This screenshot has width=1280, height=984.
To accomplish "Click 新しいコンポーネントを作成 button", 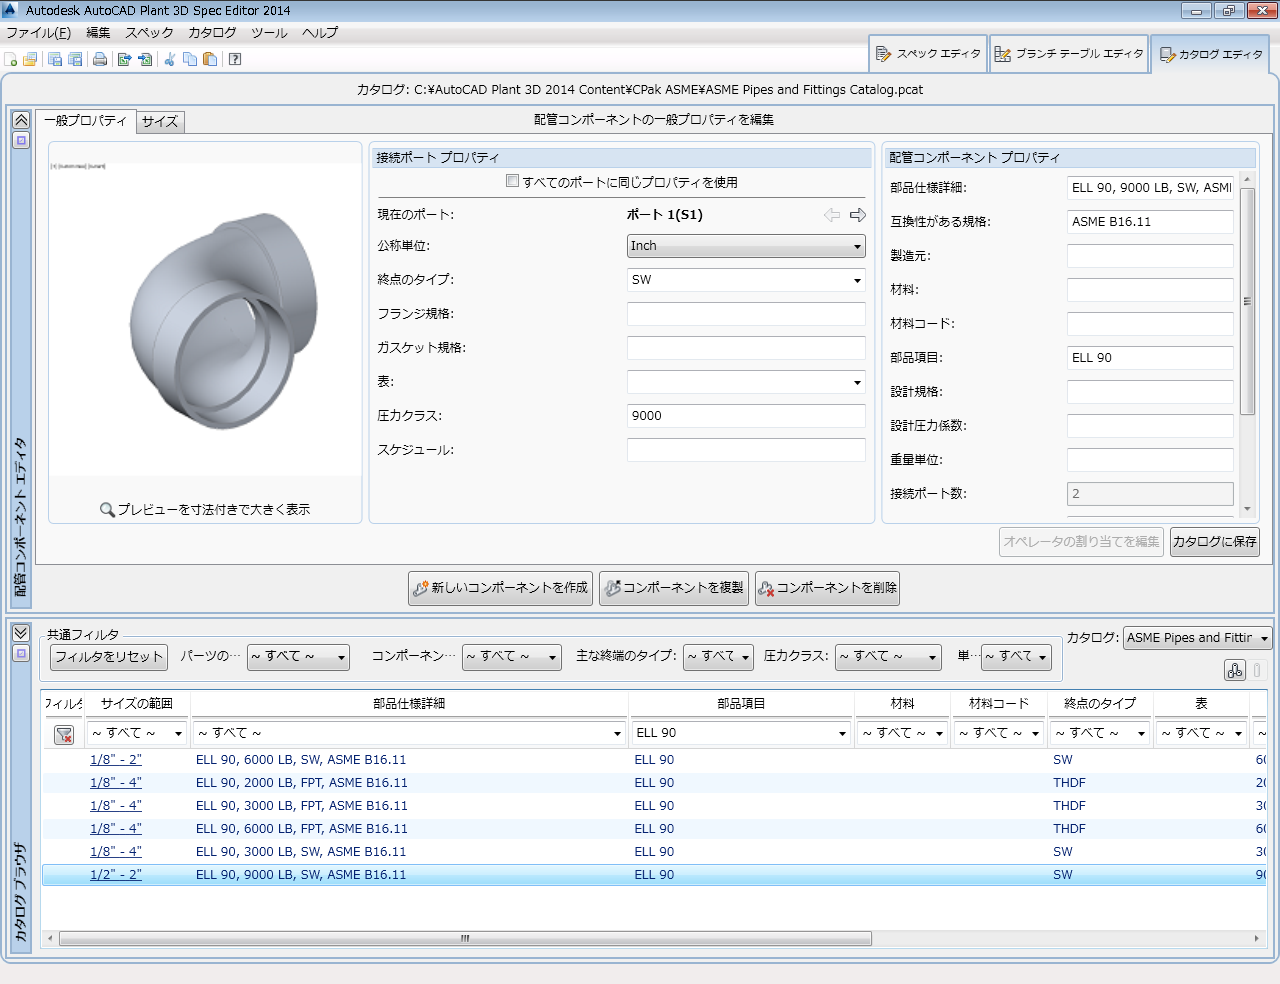I will pyautogui.click(x=500, y=588).
